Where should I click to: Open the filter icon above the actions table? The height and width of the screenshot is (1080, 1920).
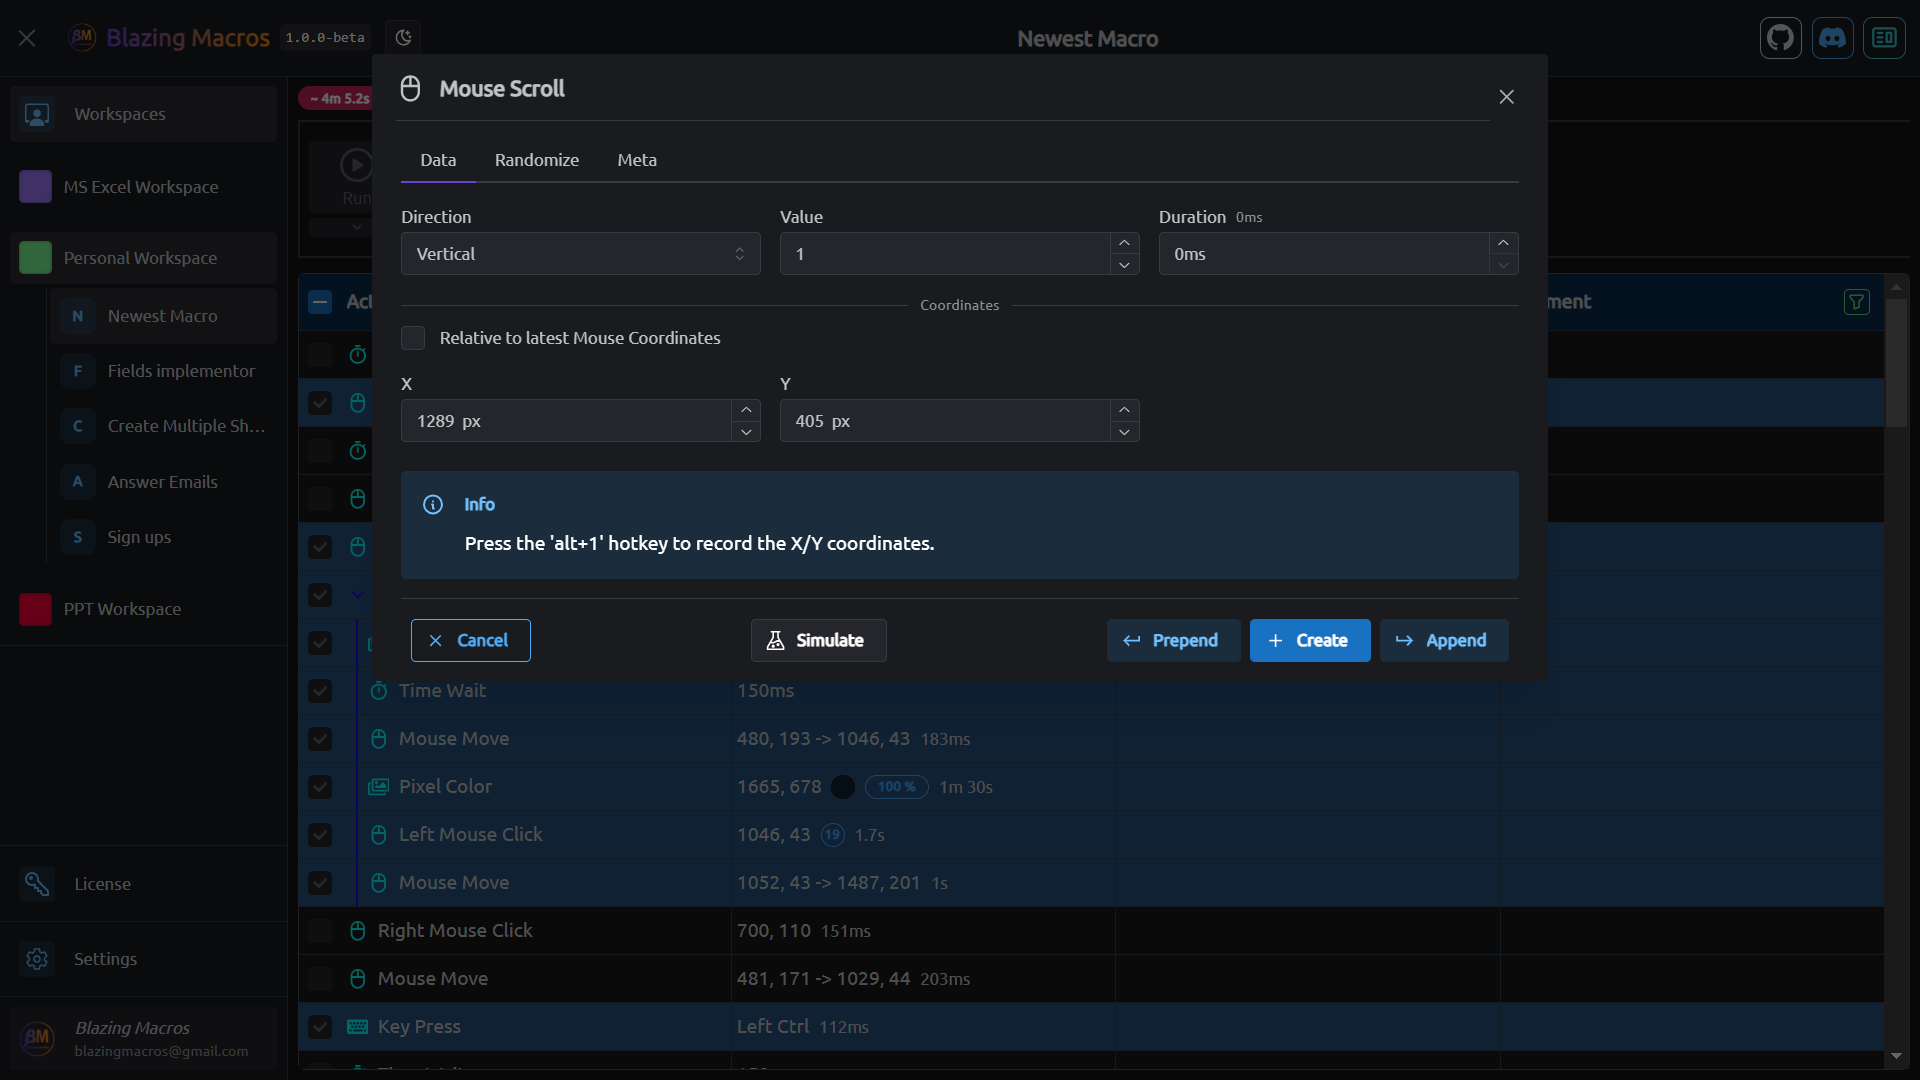click(1857, 301)
